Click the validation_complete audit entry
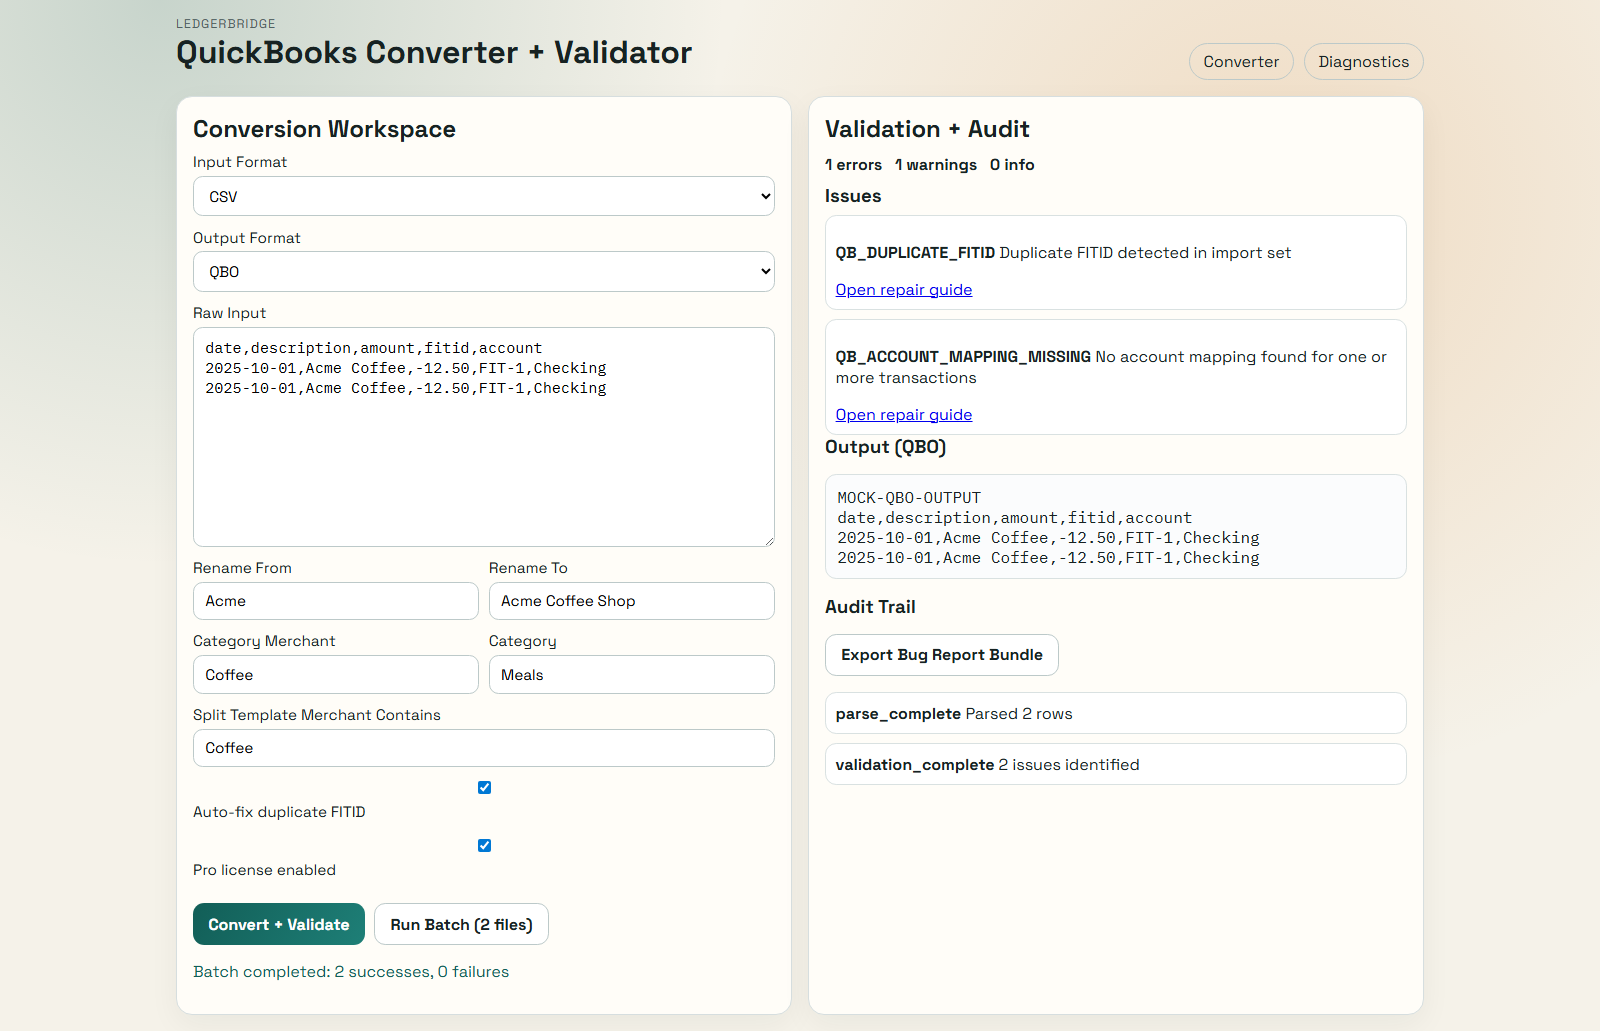 point(1115,764)
